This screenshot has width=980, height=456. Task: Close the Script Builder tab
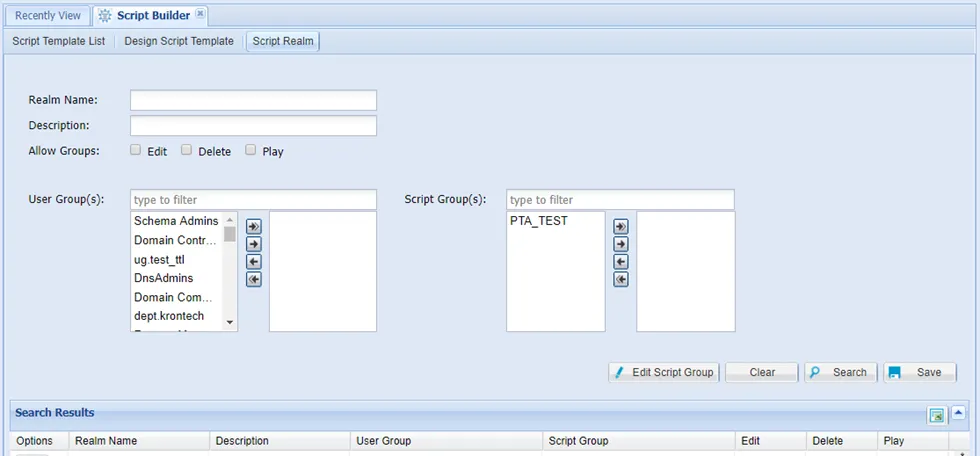[199, 14]
